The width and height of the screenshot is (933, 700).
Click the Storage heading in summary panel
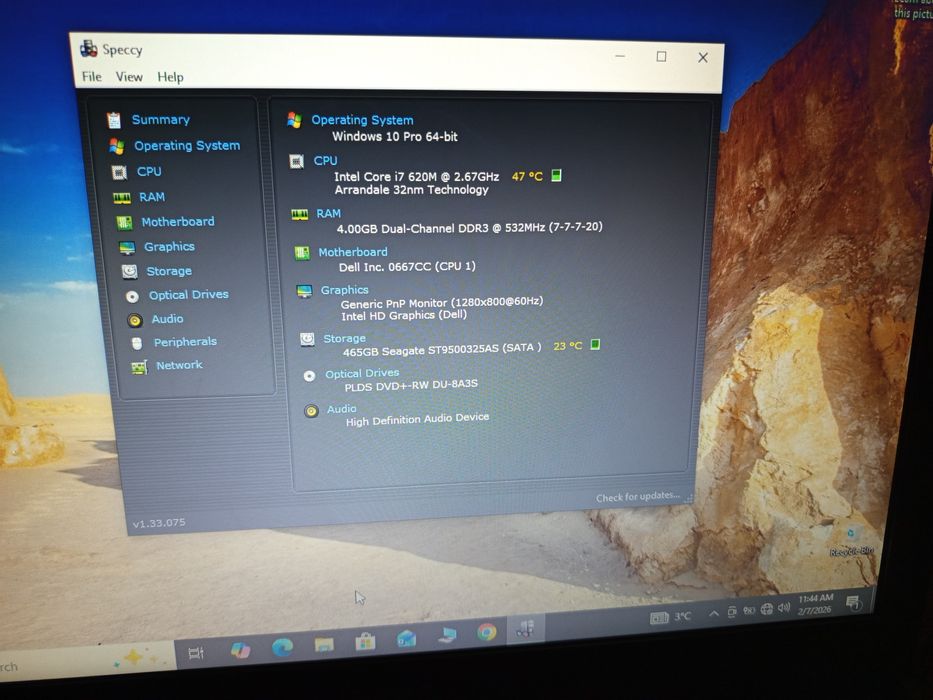[x=345, y=338]
